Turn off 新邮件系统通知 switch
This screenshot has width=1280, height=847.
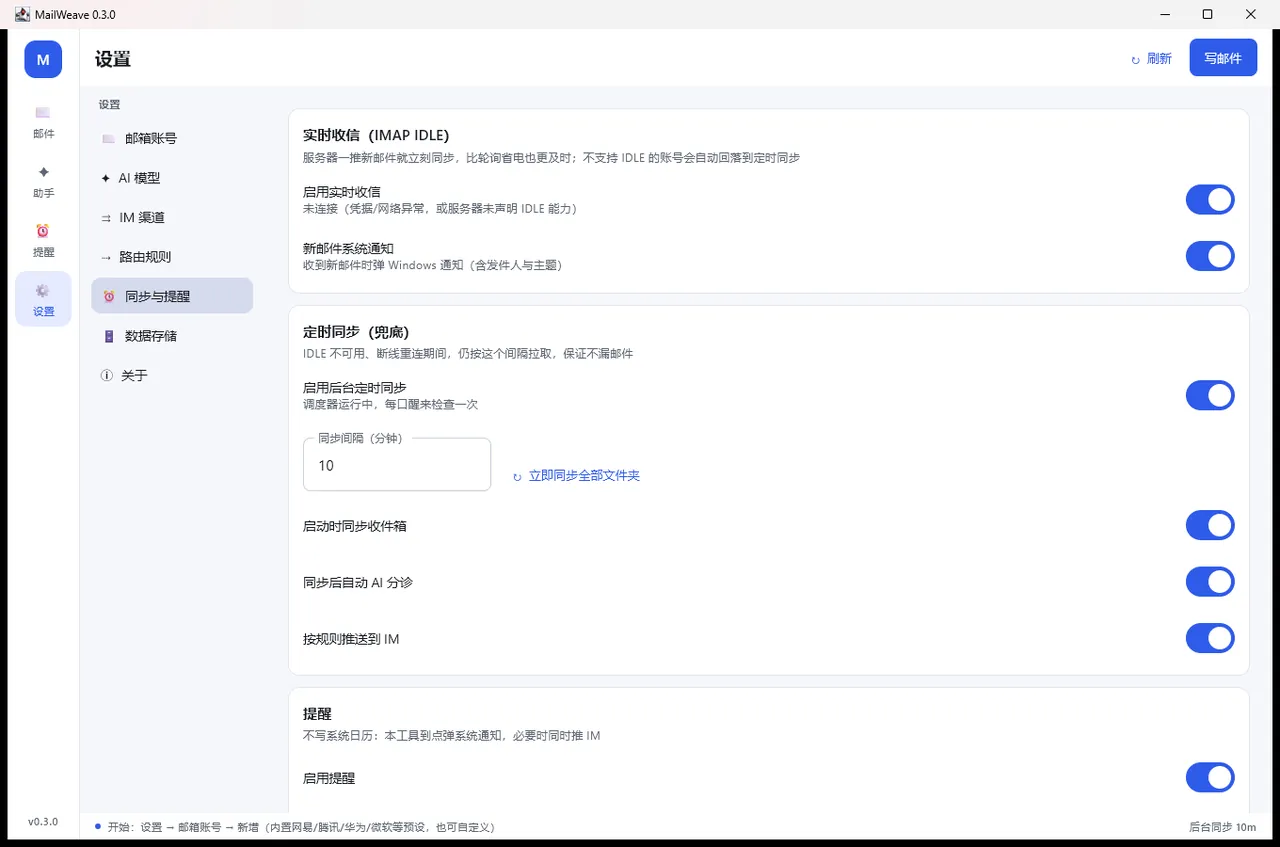tap(1210, 256)
